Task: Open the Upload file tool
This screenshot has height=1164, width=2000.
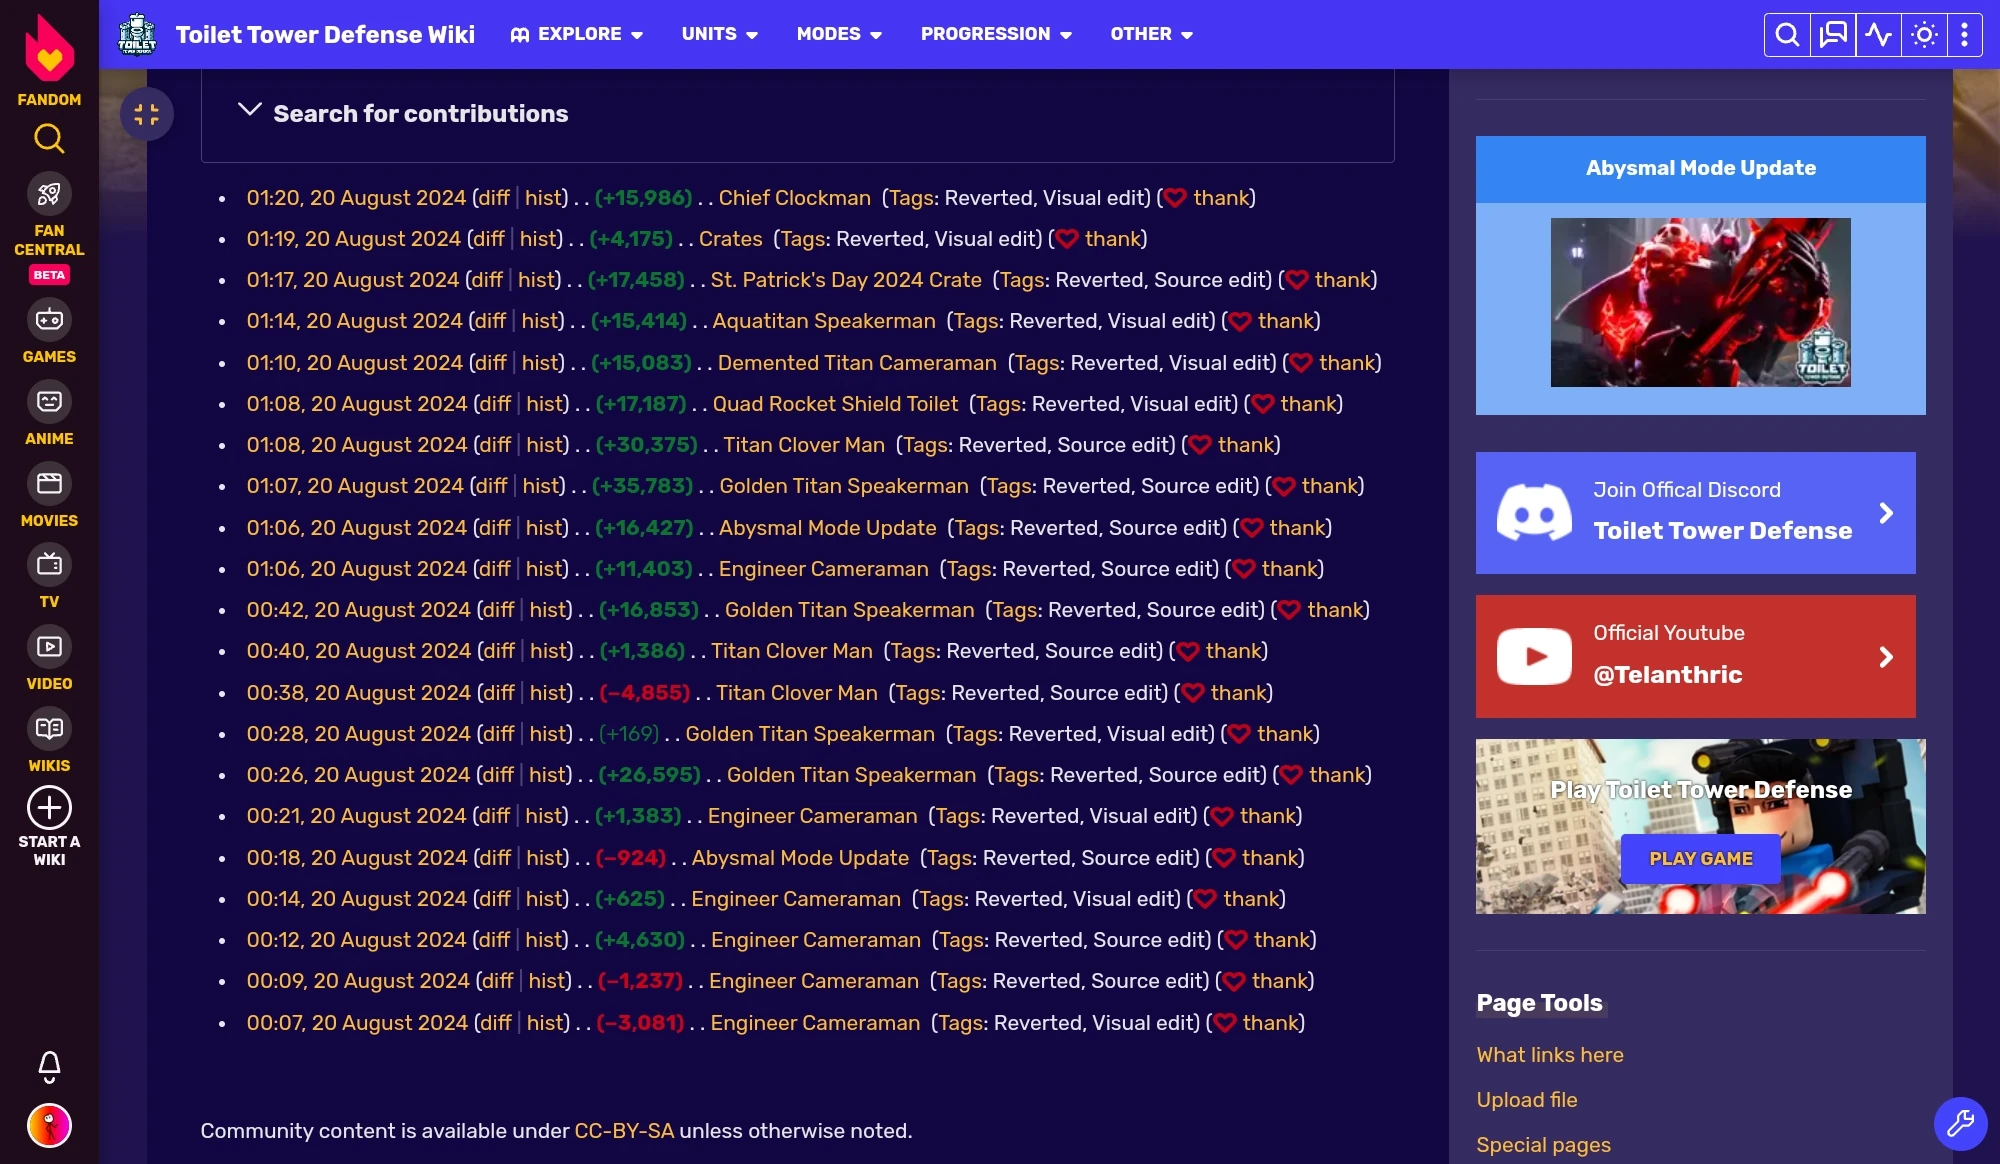Action: click(x=1527, y=1100)
